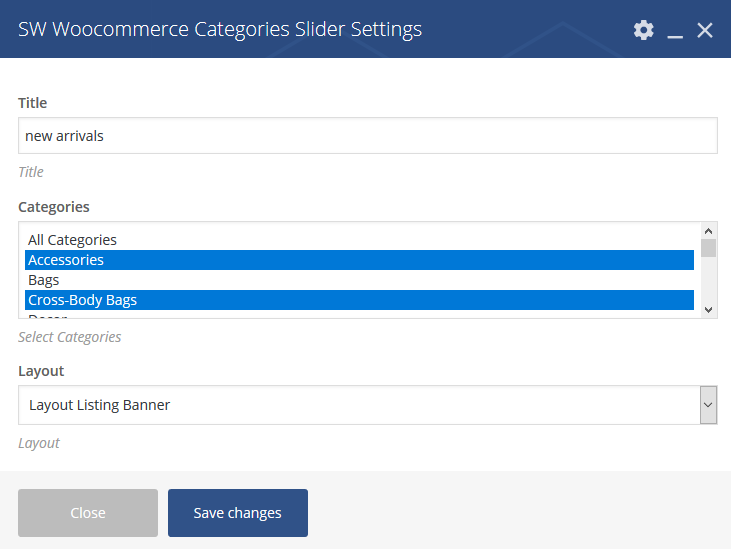Open the Layout dropdown showing Layout Listing Banner
731x549 pixels.
tap(367, 405)
